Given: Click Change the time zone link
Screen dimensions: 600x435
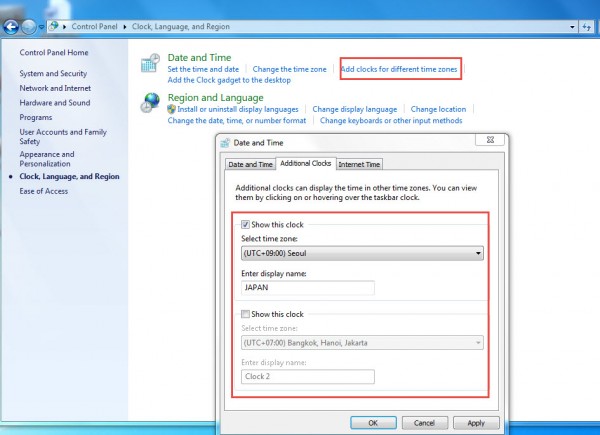Looking at the screenshot, I should (289, 69).
